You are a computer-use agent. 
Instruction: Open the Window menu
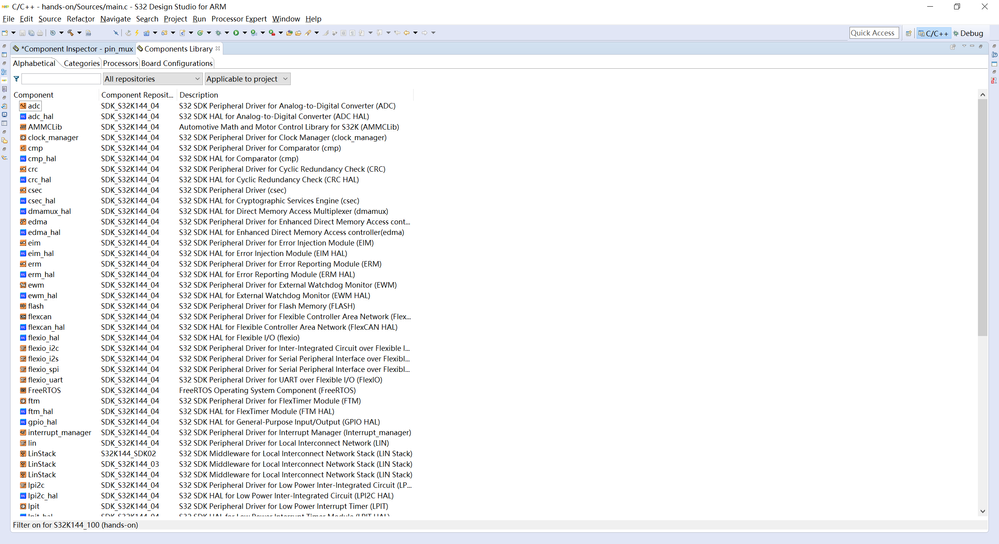coord(286,19)
